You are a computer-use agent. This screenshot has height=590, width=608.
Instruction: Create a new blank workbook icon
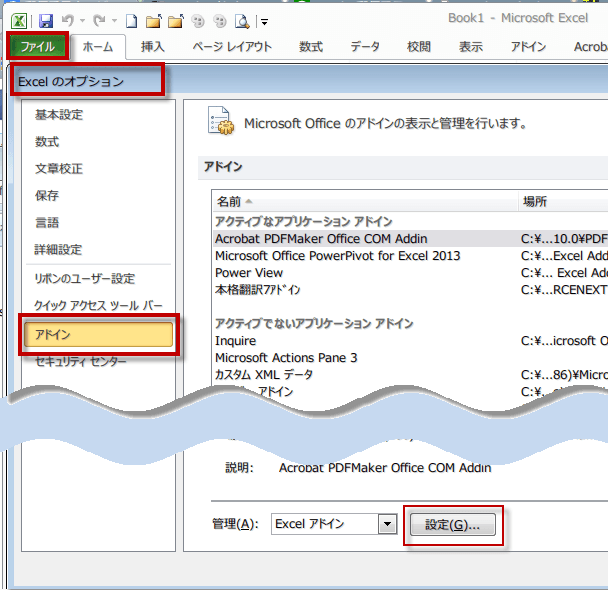[131, 21]
